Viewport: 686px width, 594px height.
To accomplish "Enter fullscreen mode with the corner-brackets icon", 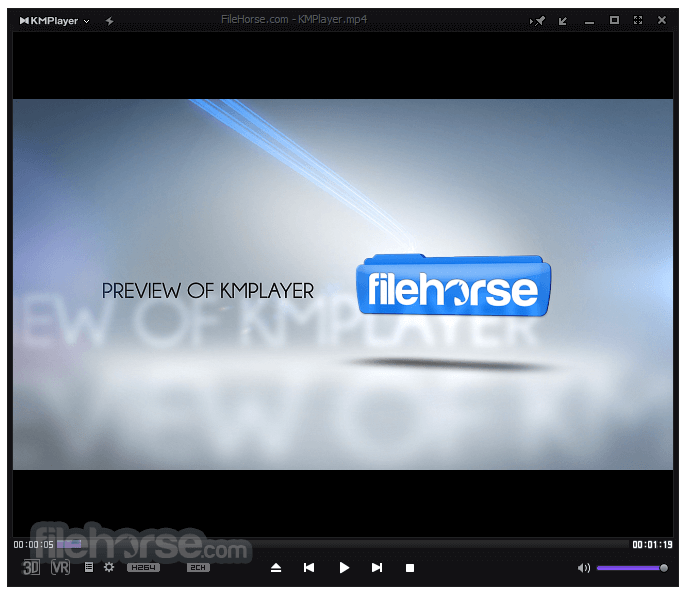I will 638,20.
